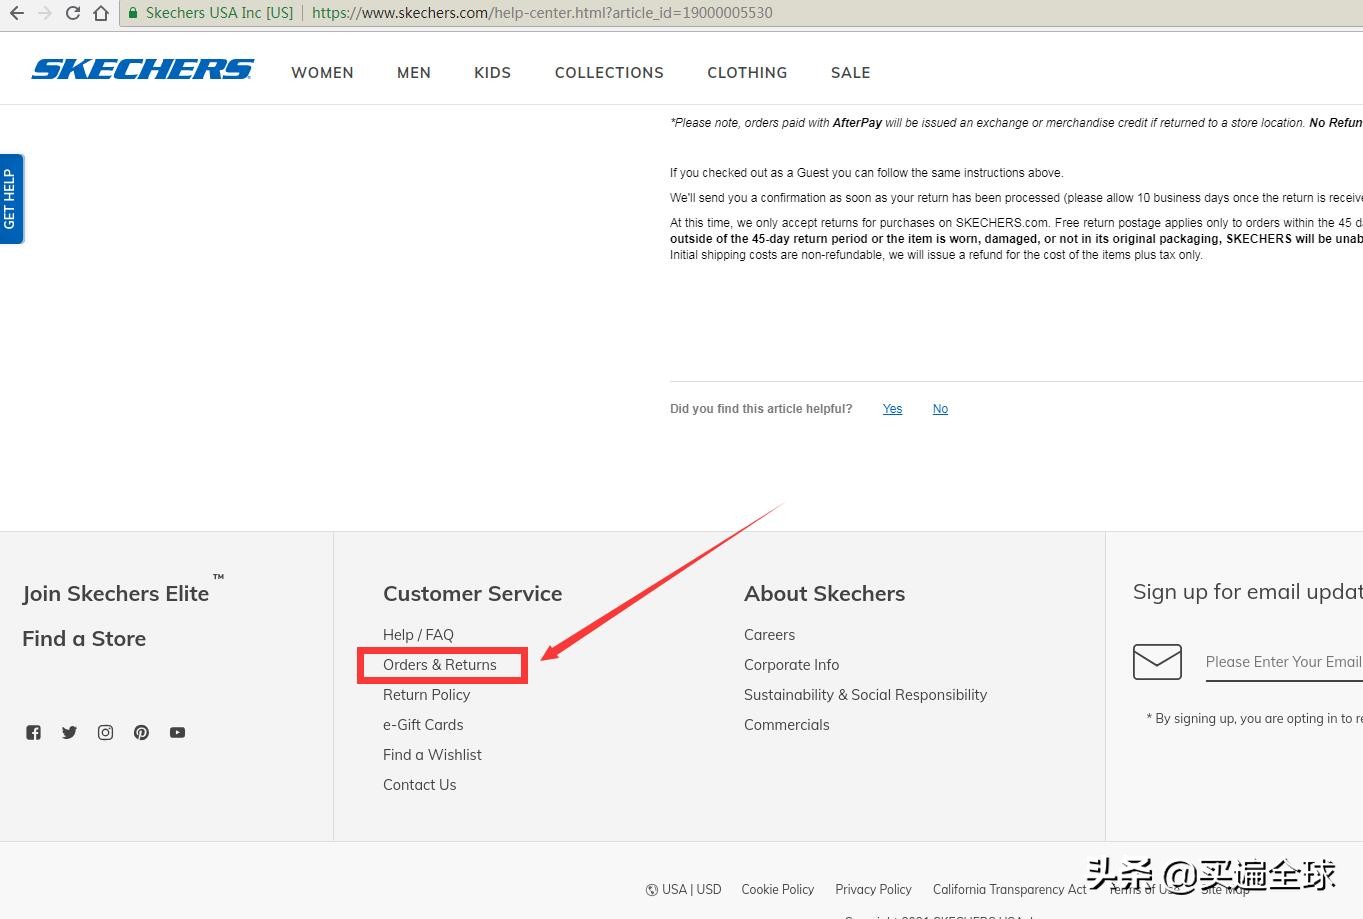
Task: Click the About Skechers heading
Action: (x=824, y=593)
